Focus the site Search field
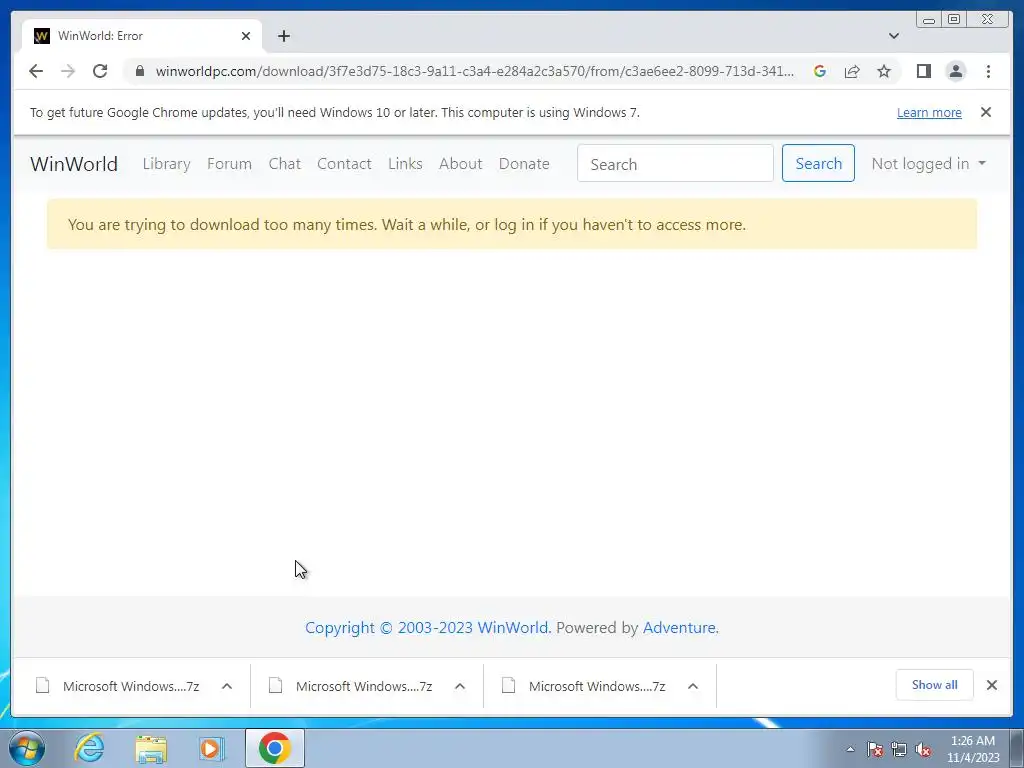Screen dimensions: 1024x768 click(x=675, y=163)
